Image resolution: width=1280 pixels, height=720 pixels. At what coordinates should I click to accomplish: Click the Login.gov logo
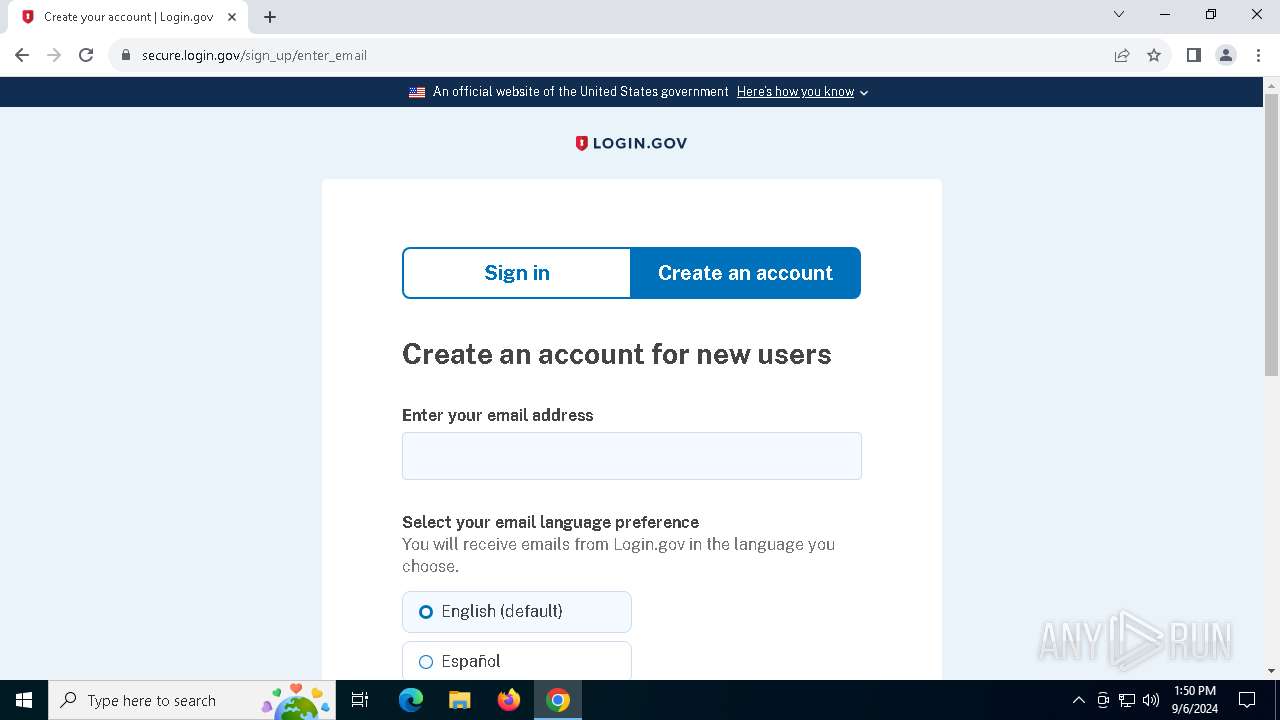[631, 143]
